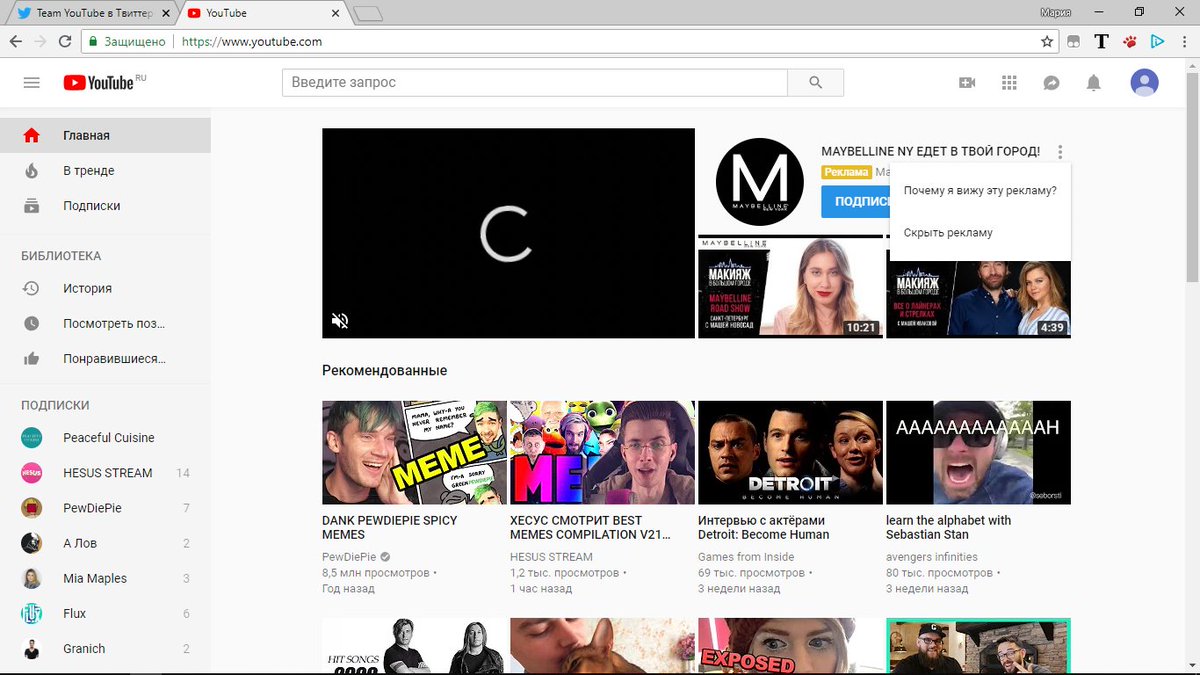Screen dimensions: 1200x675
Task: Click the search magnifier button
Action: coord(815,82)
